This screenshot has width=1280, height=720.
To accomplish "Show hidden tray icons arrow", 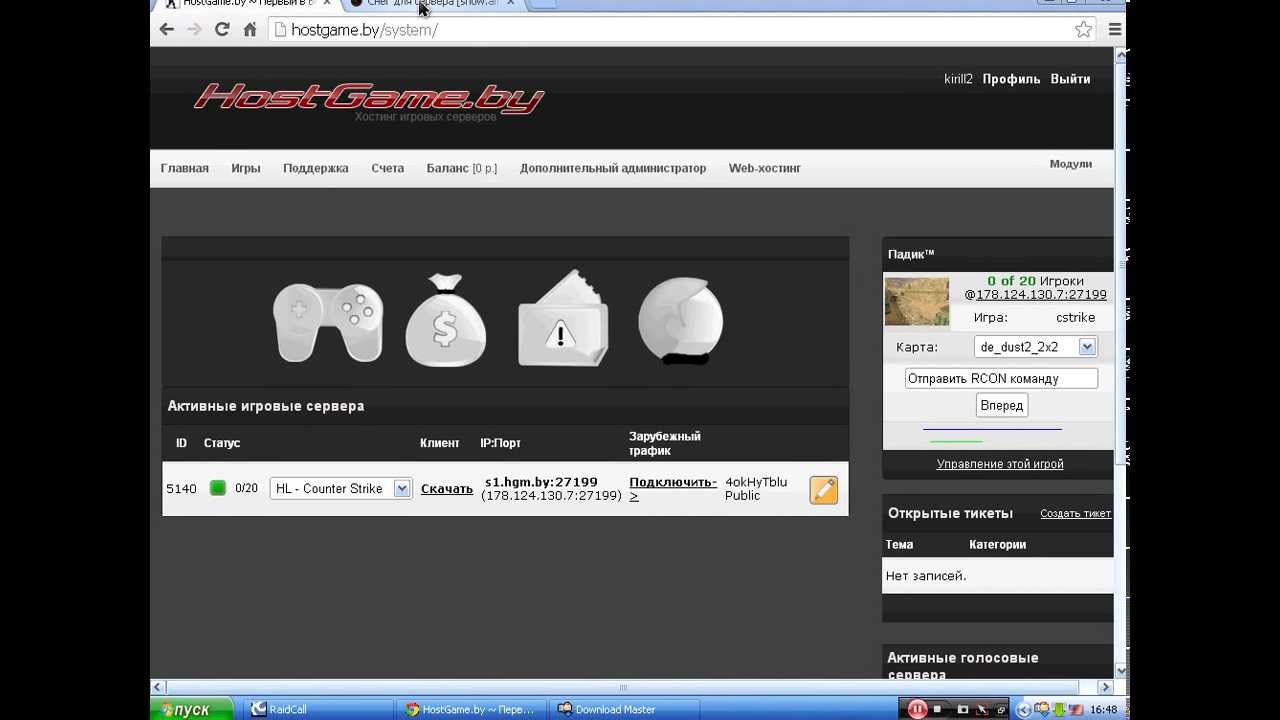I will click(1023, 710).
